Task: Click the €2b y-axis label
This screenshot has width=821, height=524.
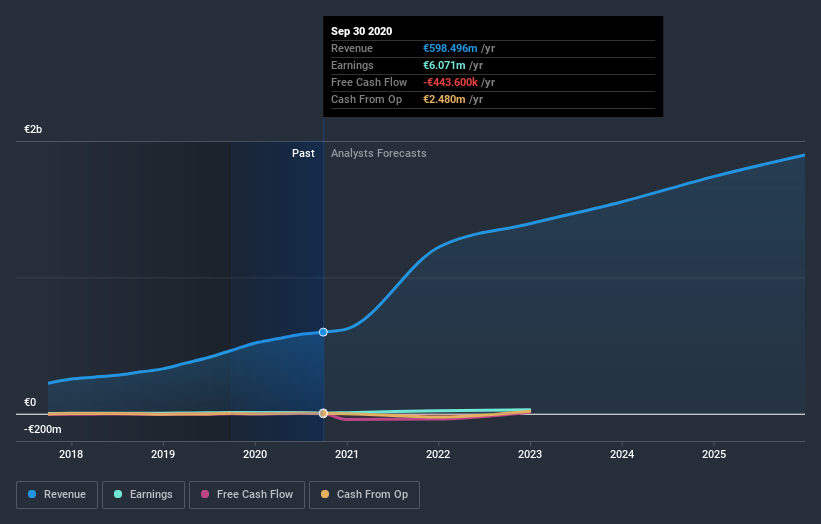Action: [x=33, y=129]
